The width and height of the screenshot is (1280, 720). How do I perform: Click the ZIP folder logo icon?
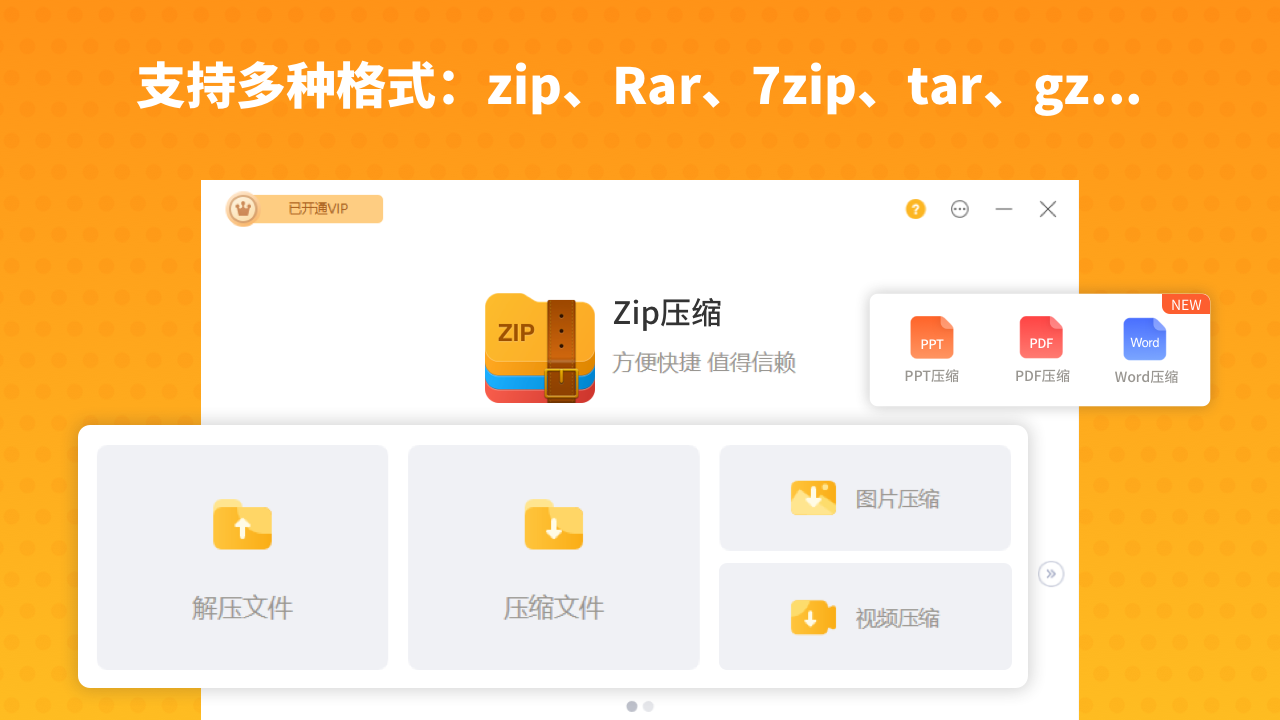540,347
